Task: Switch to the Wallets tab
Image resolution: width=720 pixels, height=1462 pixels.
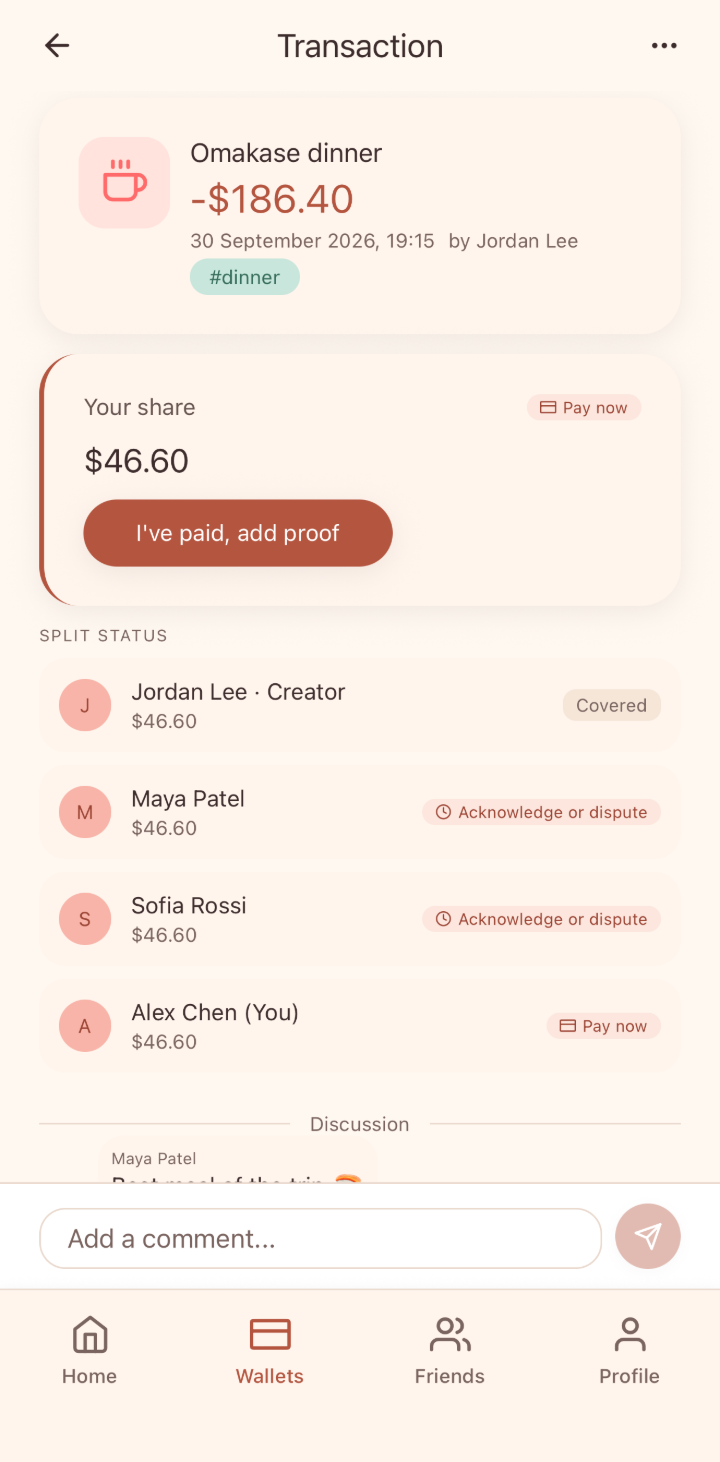Action: (x=270, y=1350)
